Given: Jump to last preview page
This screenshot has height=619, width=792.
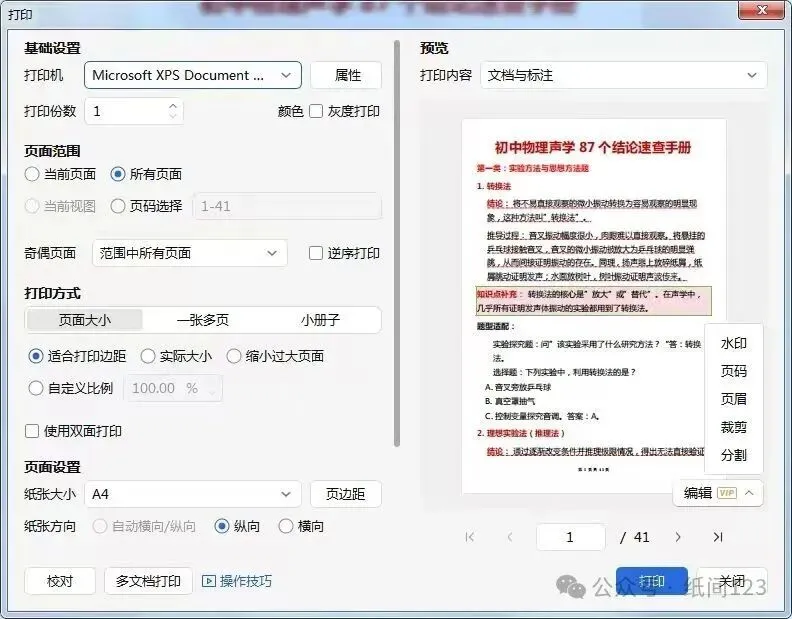Looking at the screenshot, I should (718, 537).
